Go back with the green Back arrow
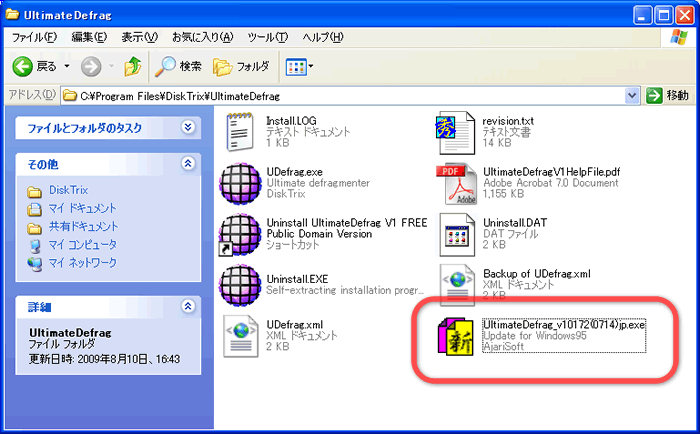This screenshot has width=700, height=434. [22, 67]
